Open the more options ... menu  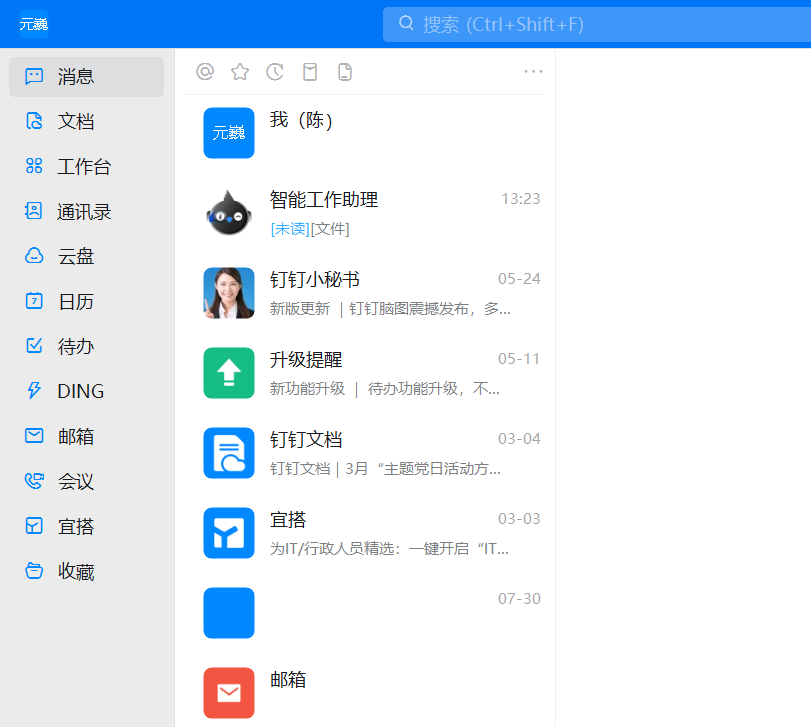532,71
